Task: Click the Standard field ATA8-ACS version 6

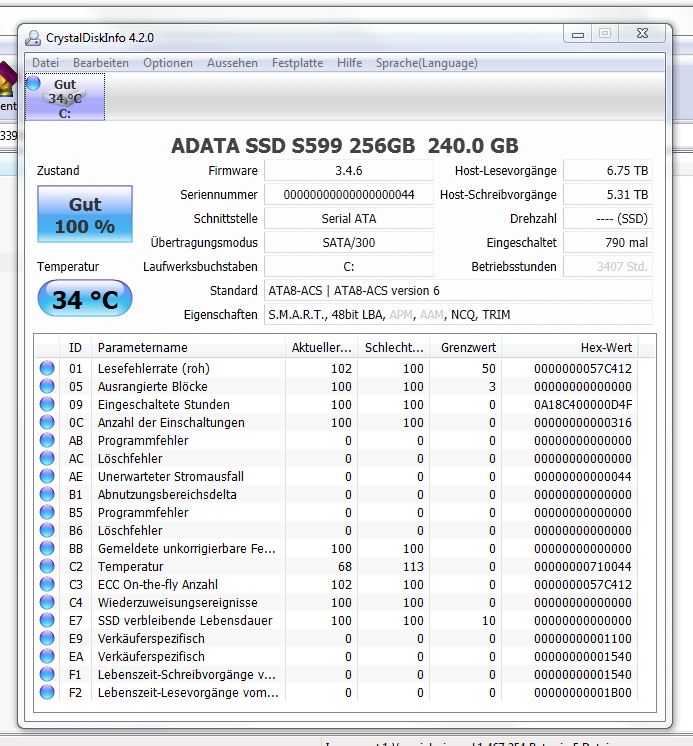Action: pos(459,291)
